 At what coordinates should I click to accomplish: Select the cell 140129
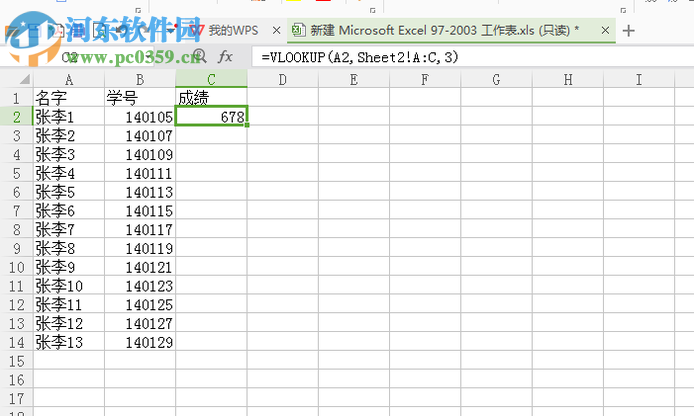tap(140, 342)
